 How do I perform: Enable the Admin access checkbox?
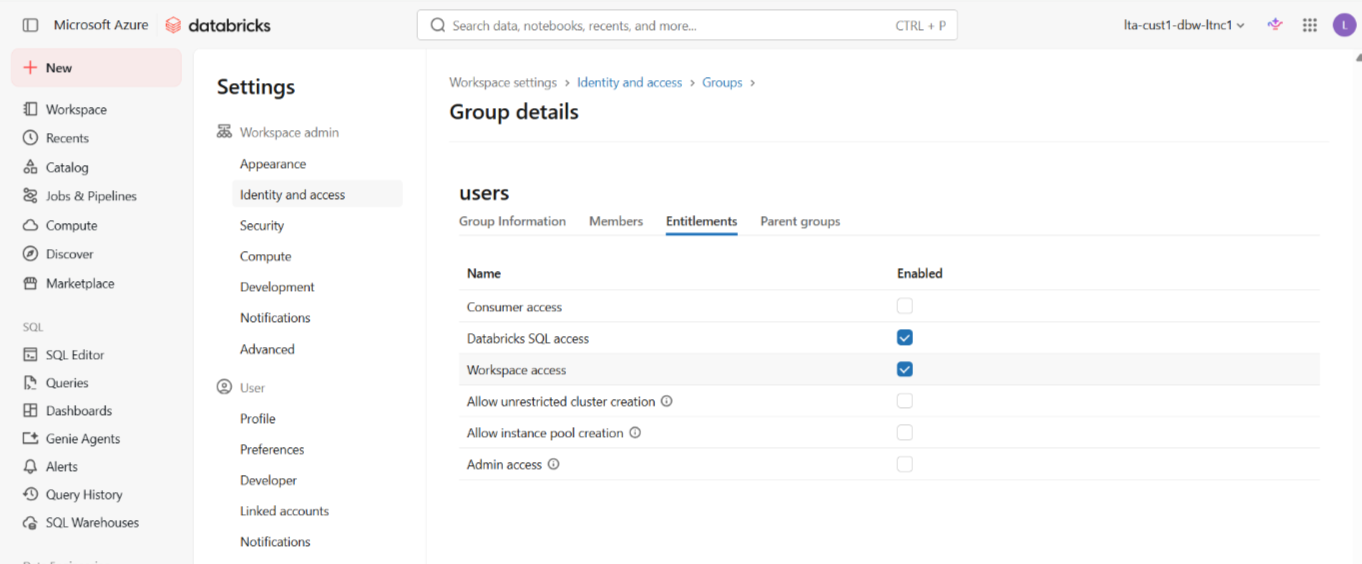[905, 464]
